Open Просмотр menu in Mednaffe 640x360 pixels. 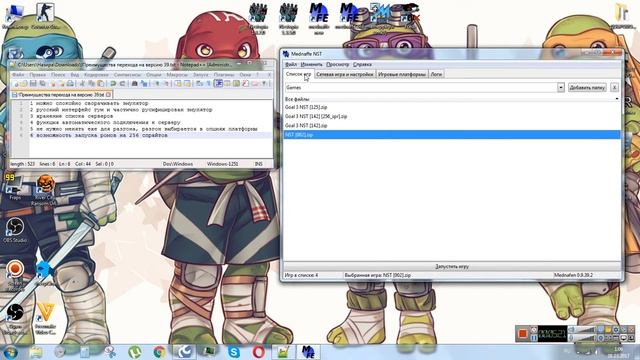click(x=338, y=64)
